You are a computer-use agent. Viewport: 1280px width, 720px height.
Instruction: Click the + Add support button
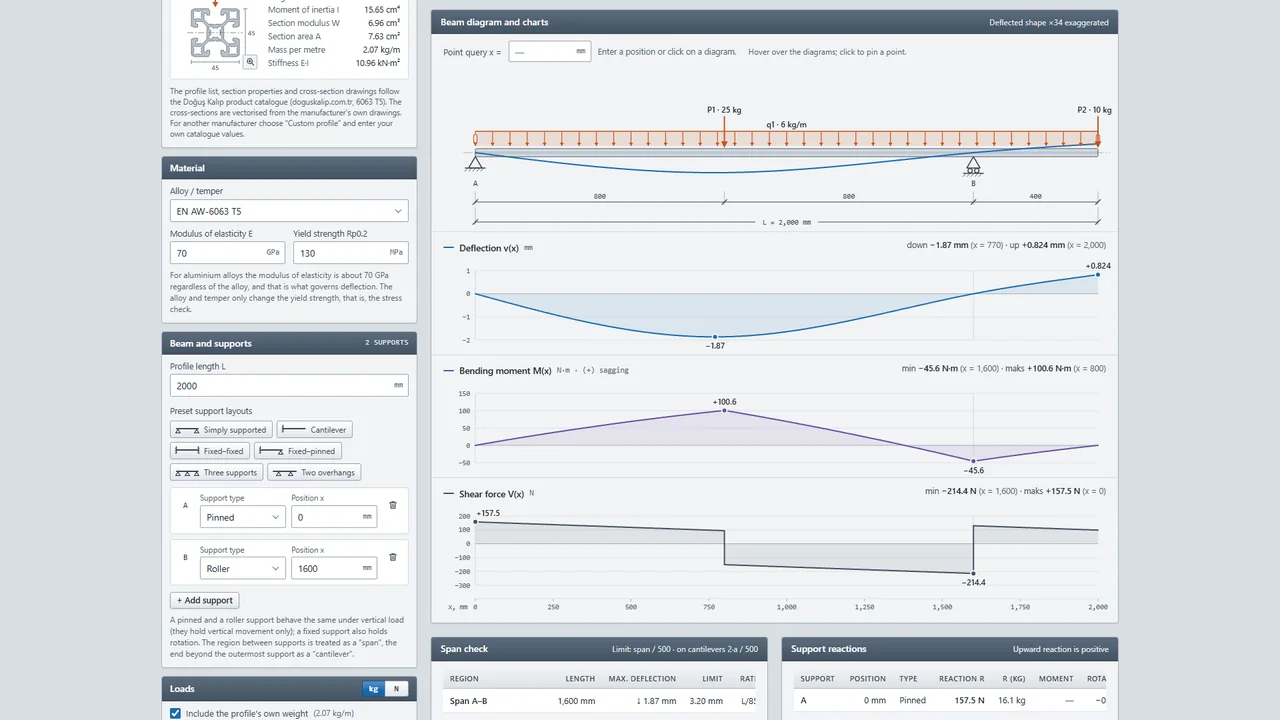point(205,600)
